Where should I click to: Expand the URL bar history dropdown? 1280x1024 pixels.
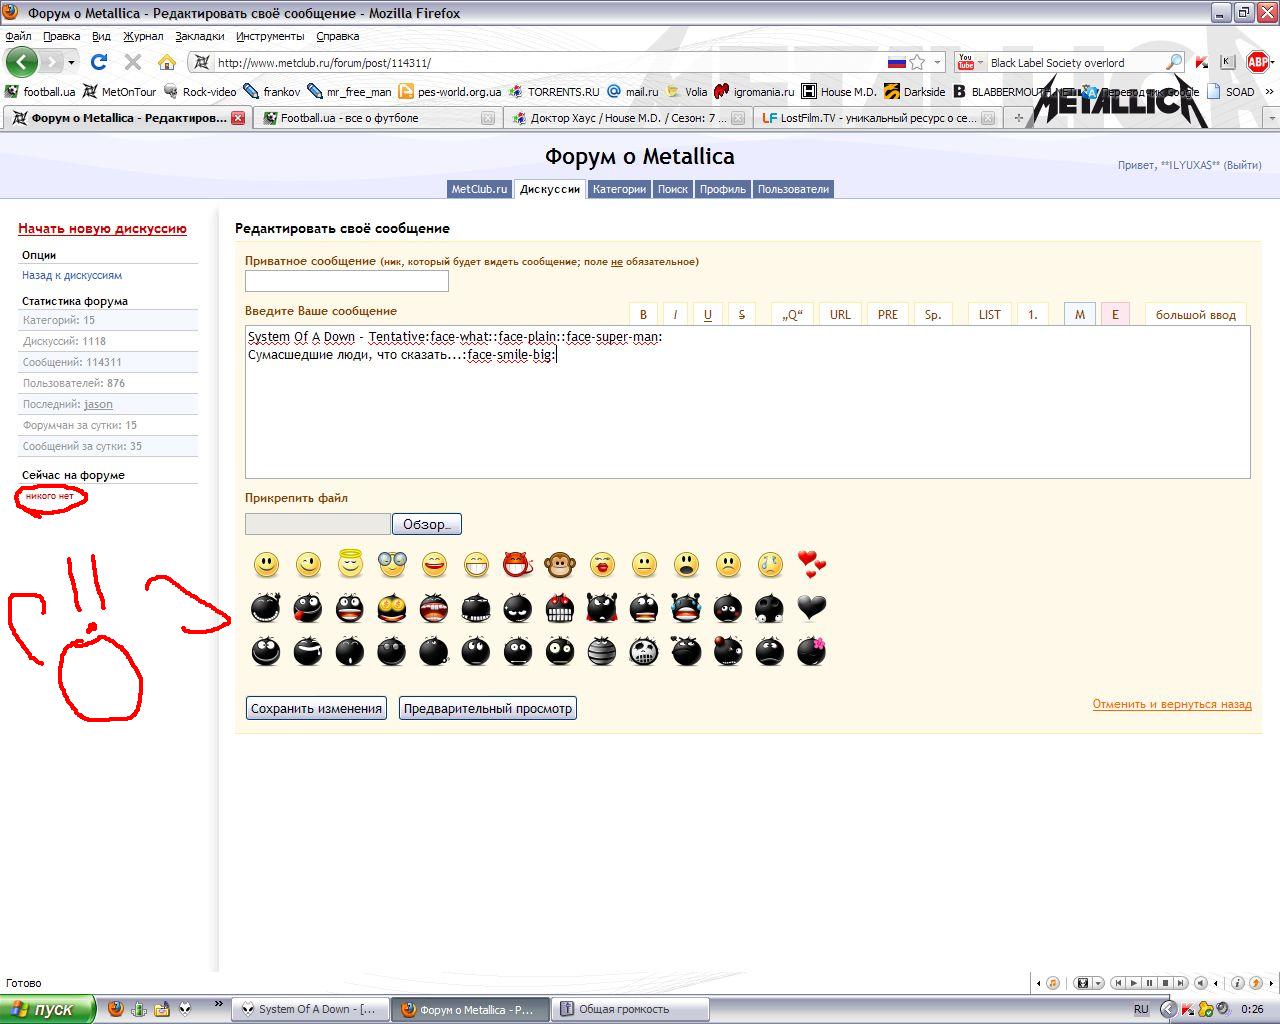(x=937, y=62)
